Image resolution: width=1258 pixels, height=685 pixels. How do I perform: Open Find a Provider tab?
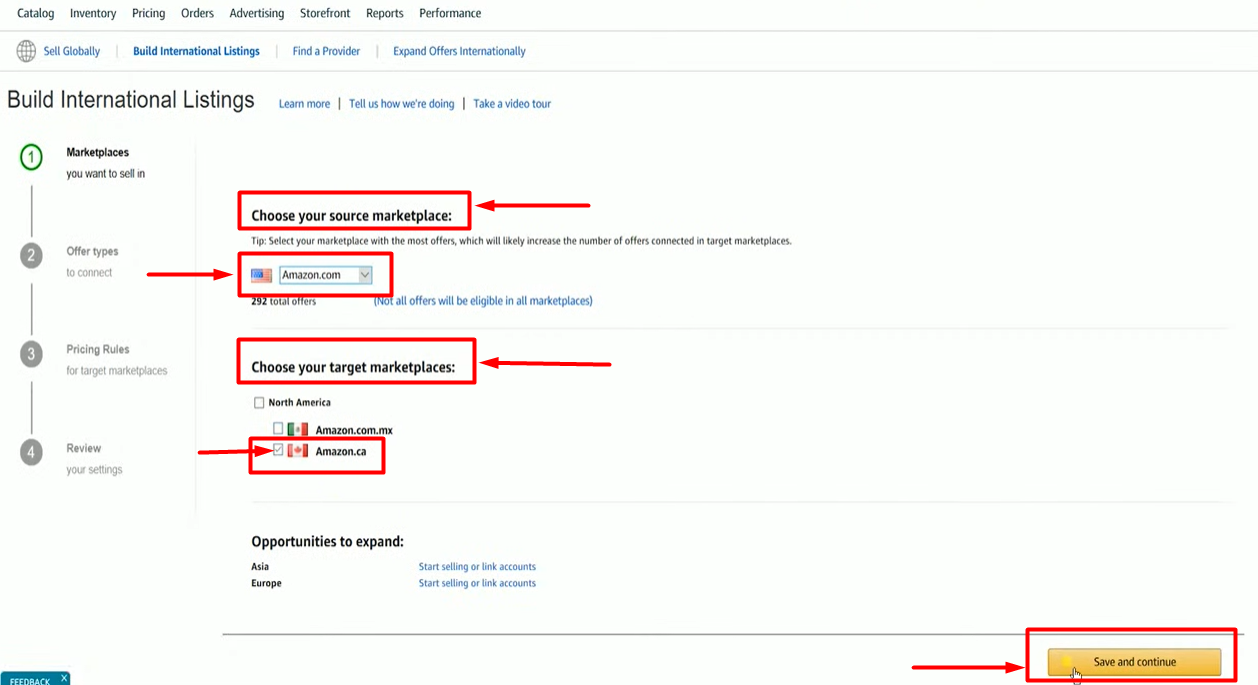pos(326,51)
